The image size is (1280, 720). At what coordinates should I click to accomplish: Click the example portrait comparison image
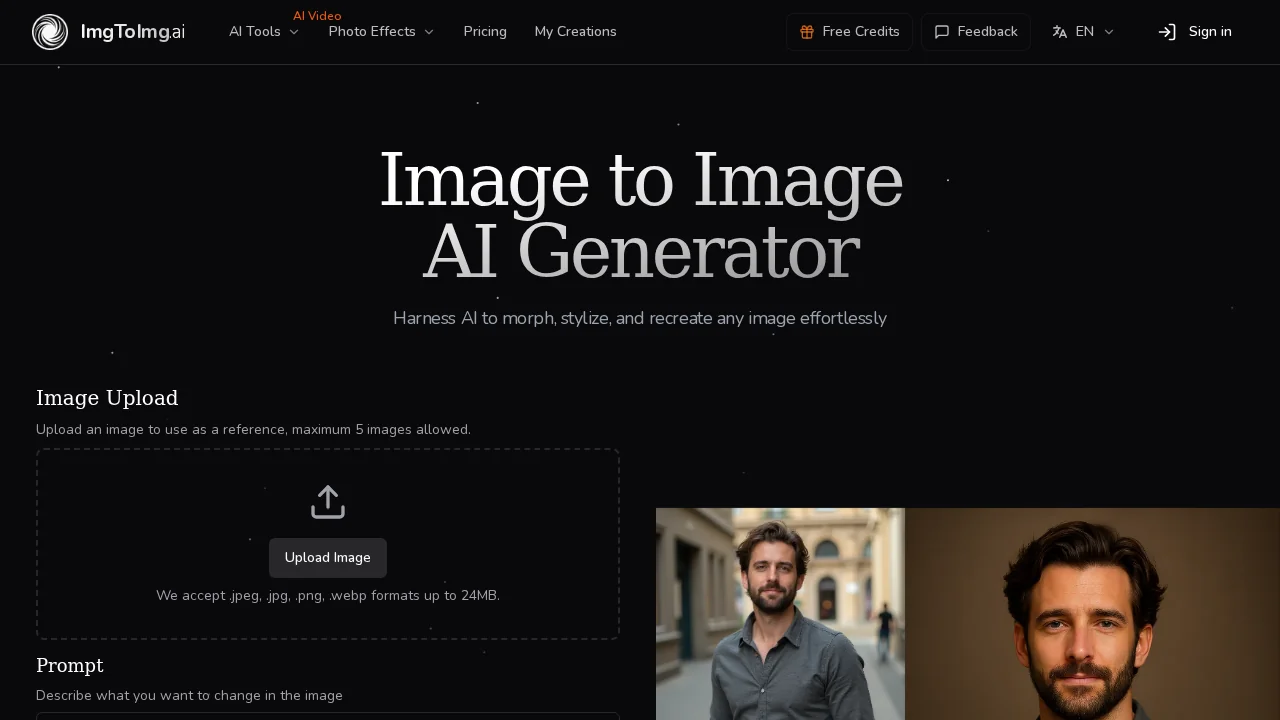[x=966, y=614]
